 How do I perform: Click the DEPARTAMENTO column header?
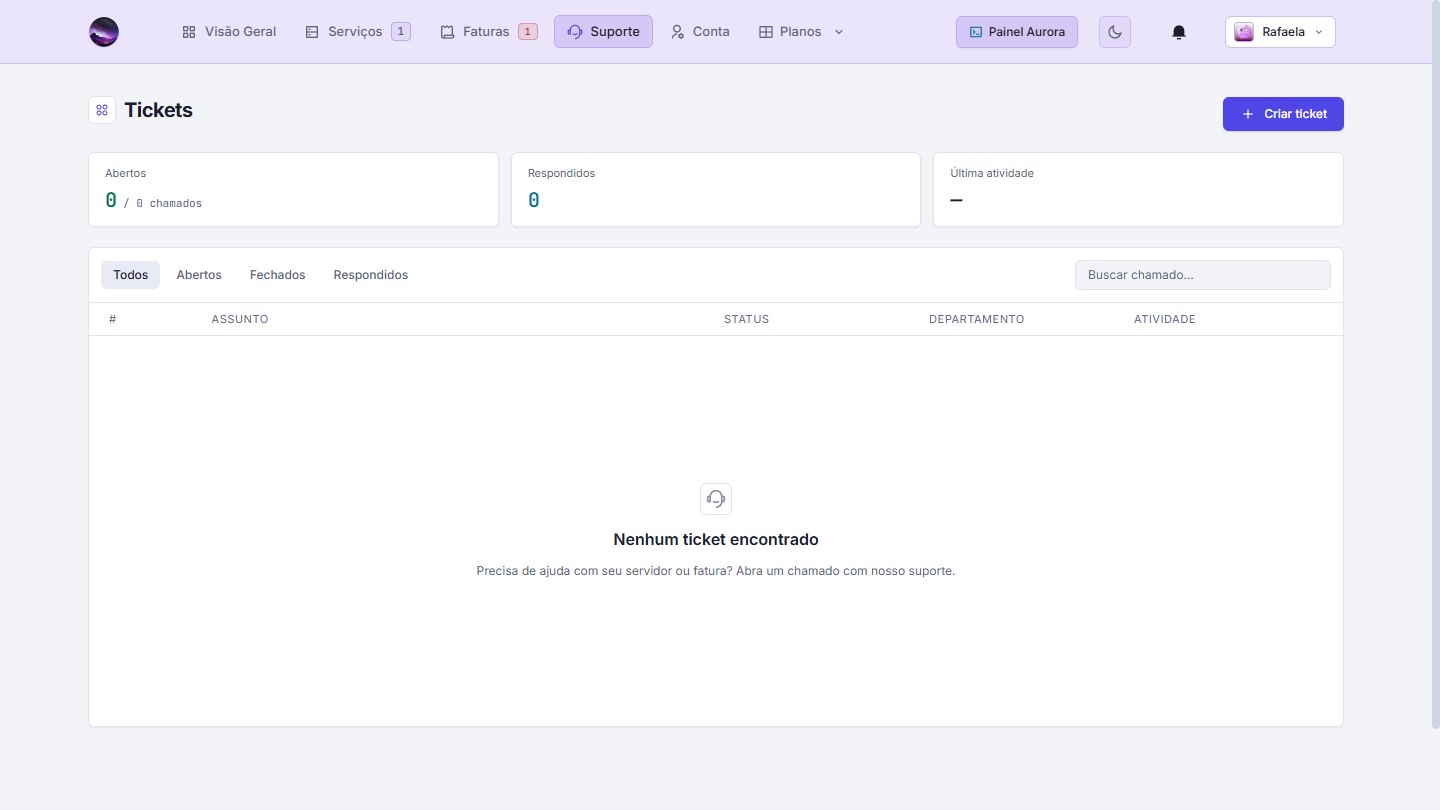coord(977,319)
